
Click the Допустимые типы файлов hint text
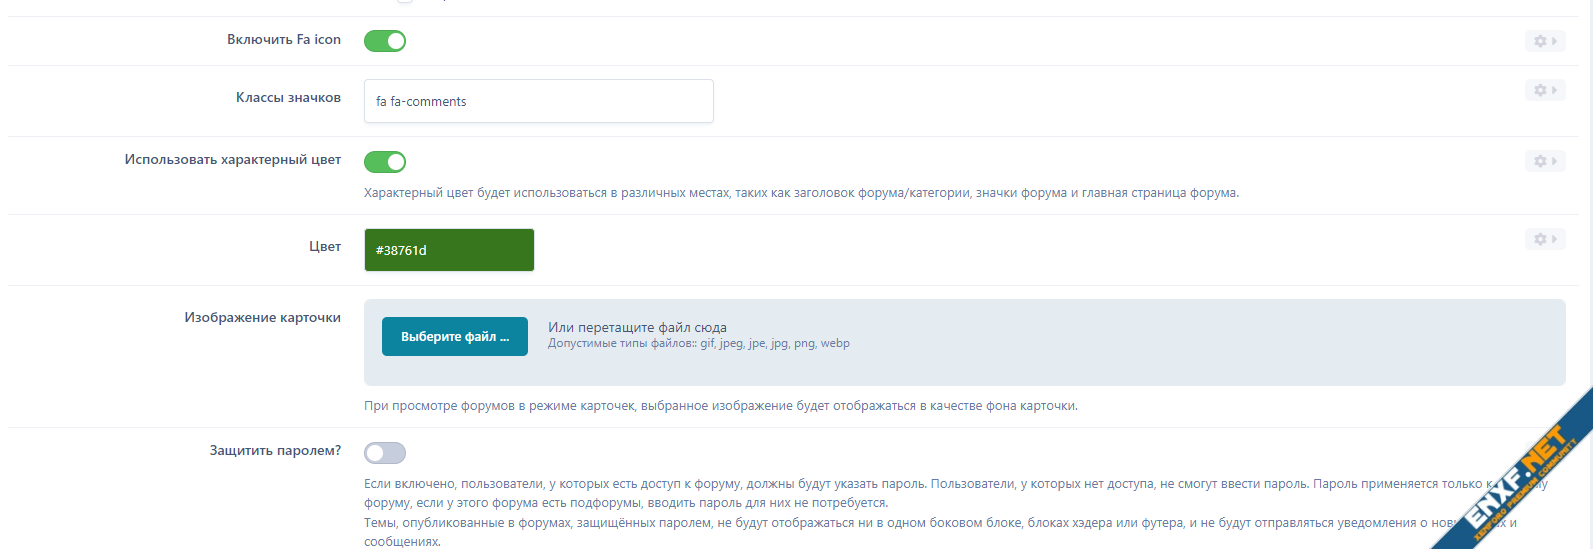point(698,344)
